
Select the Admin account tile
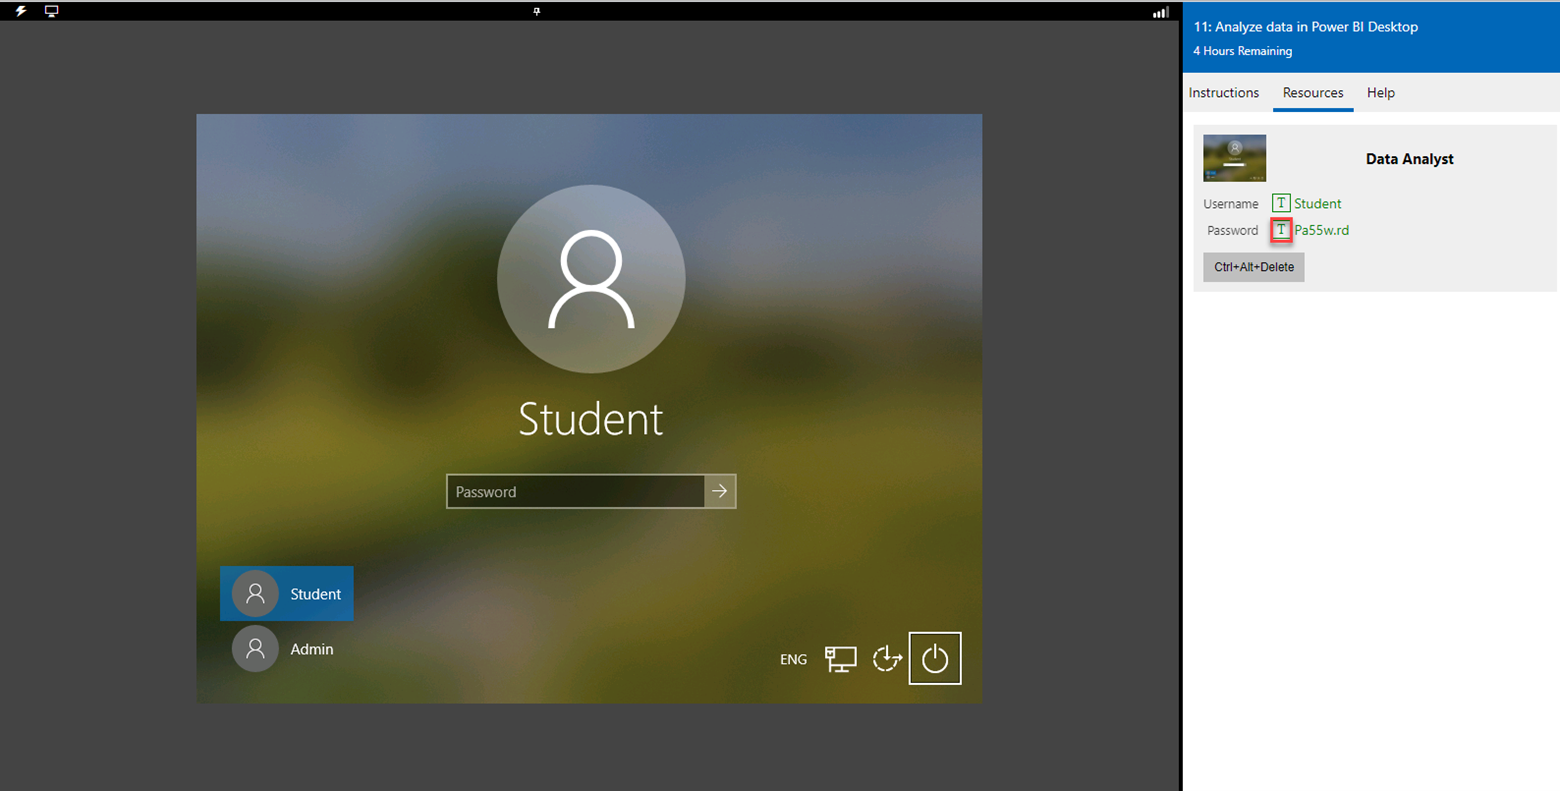287,649
